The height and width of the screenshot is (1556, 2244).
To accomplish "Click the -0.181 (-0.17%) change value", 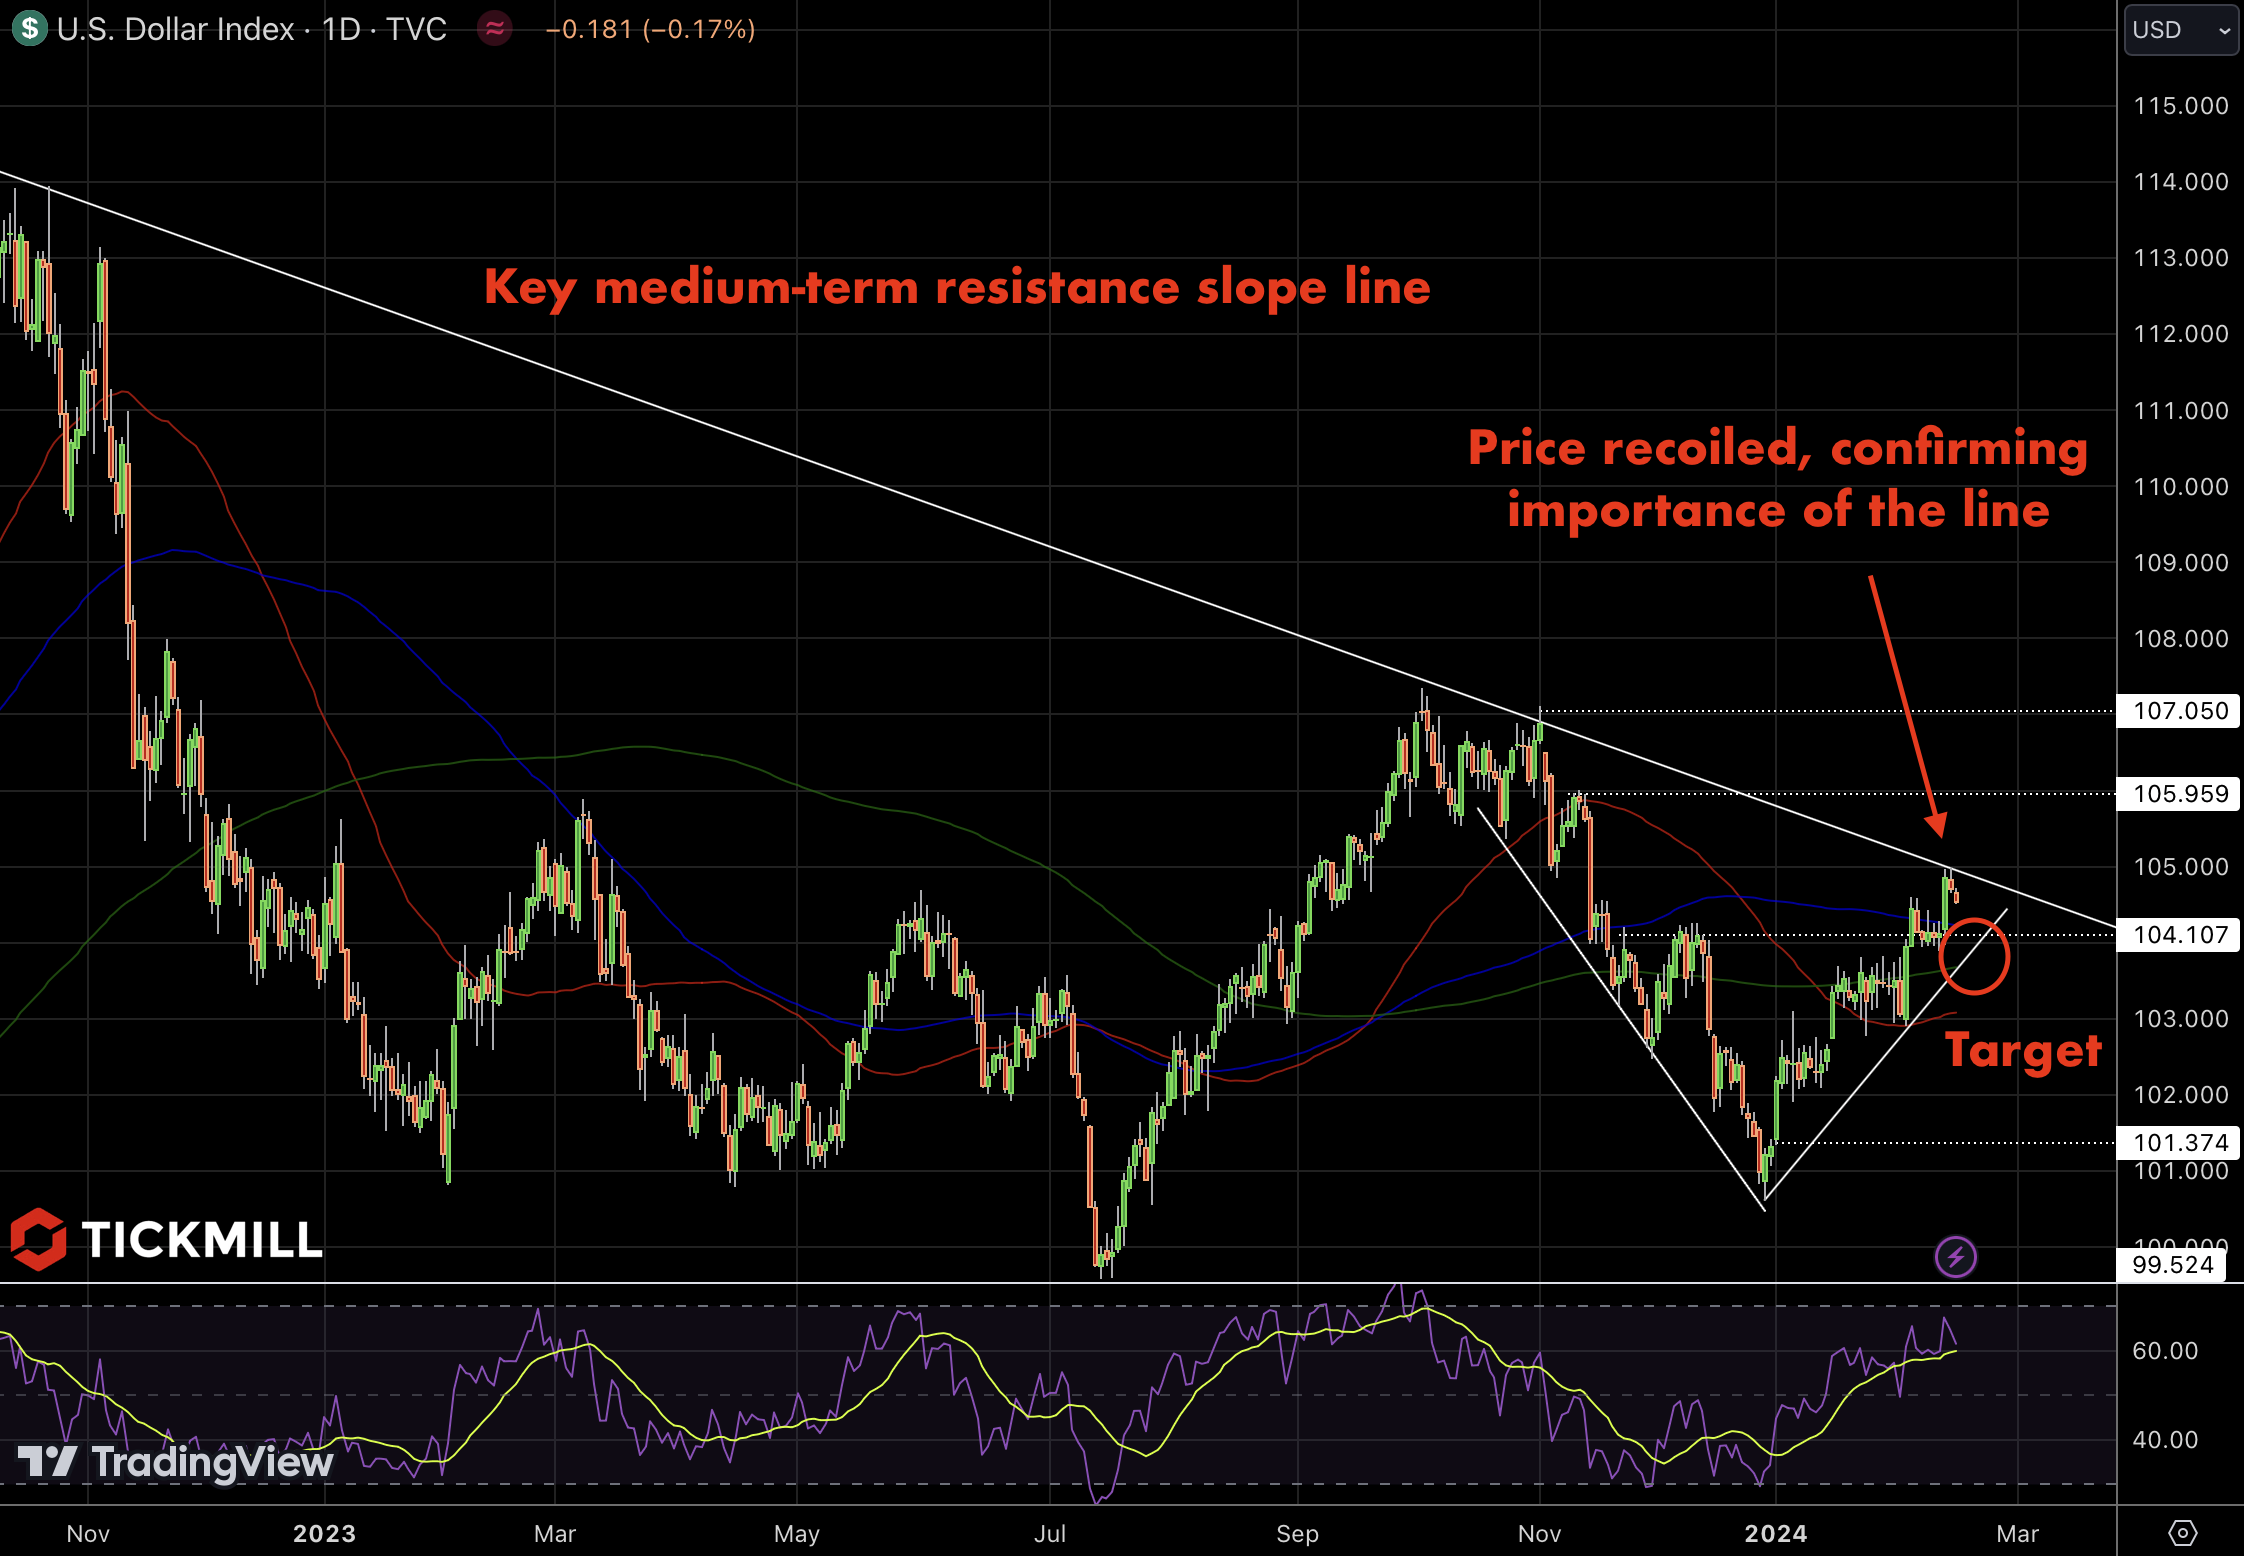I will (650, 29).
